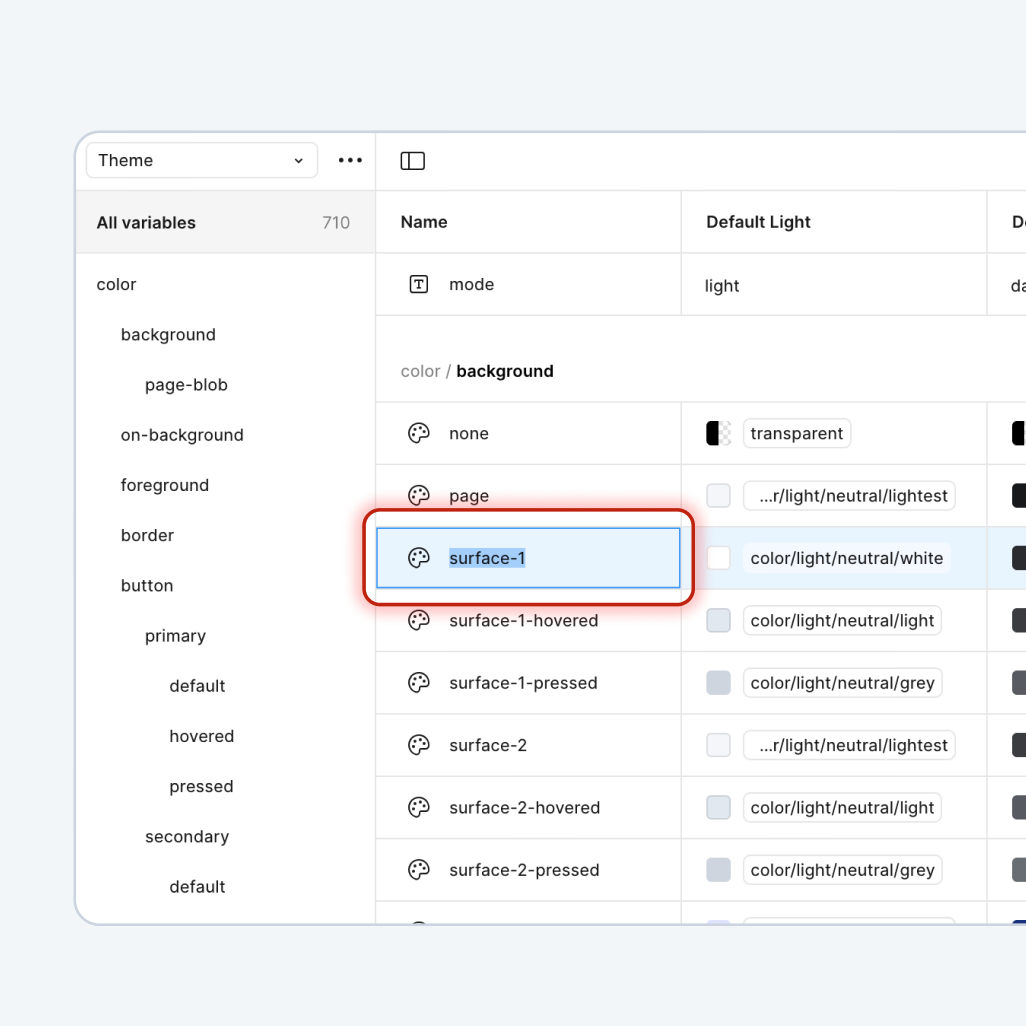Viewport: 1026px width, 1026px height.
Task: Click the palette icon for page variable
Action: tap(419, 495)
